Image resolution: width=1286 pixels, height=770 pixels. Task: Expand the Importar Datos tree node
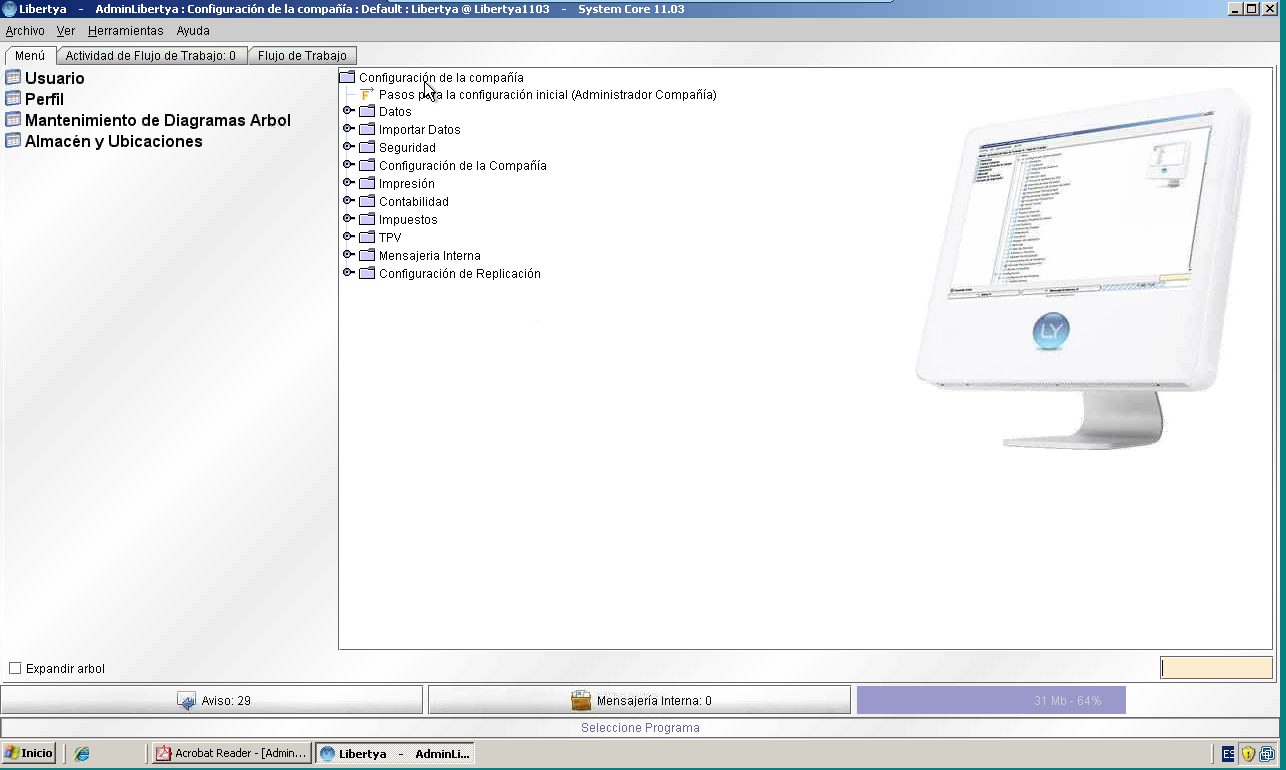click(x=348, y=129)
